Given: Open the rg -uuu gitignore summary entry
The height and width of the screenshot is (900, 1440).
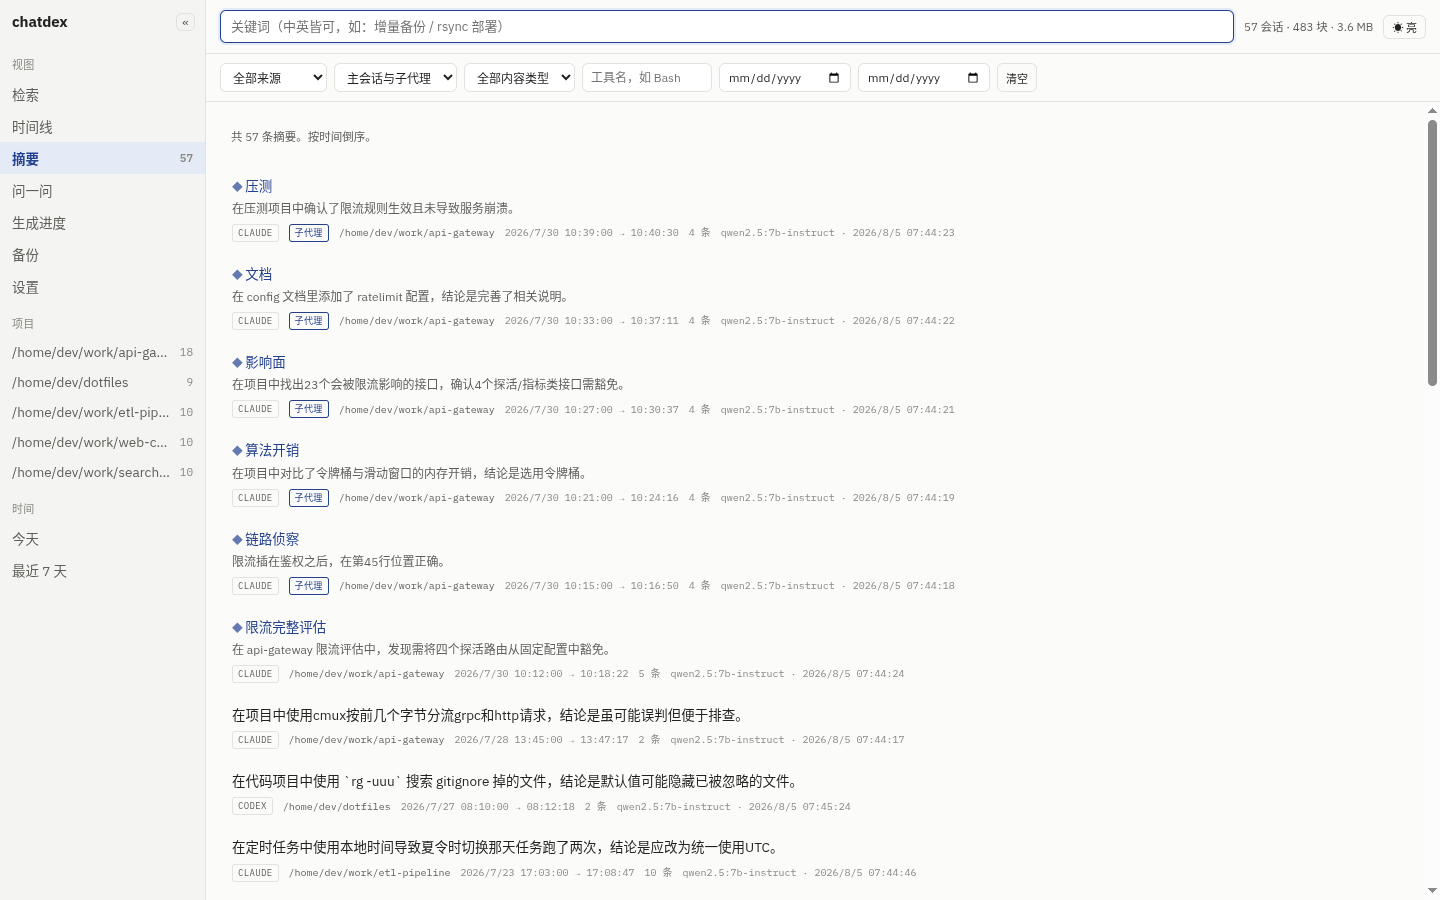Looking at the screenshot, I should 515,781.
